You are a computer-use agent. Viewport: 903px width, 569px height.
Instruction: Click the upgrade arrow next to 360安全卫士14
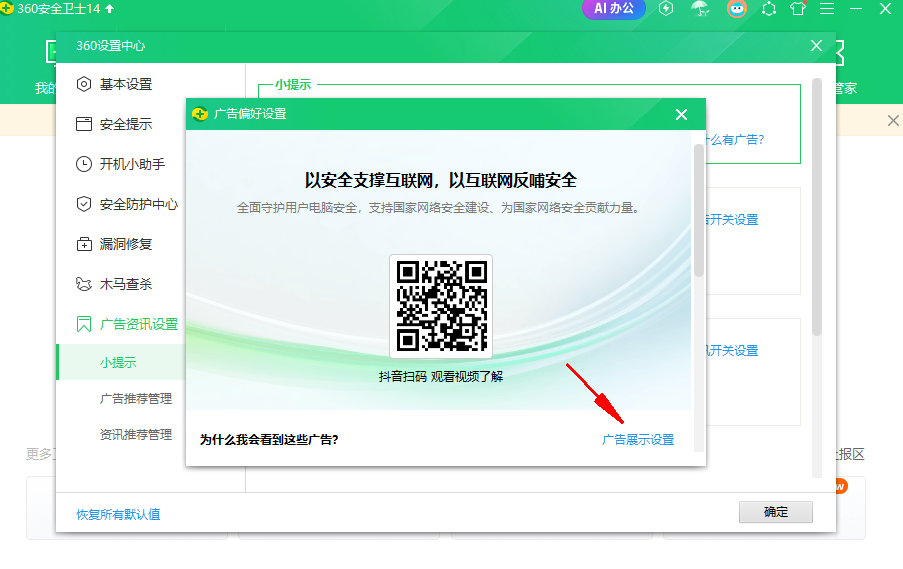pos(109,9)
